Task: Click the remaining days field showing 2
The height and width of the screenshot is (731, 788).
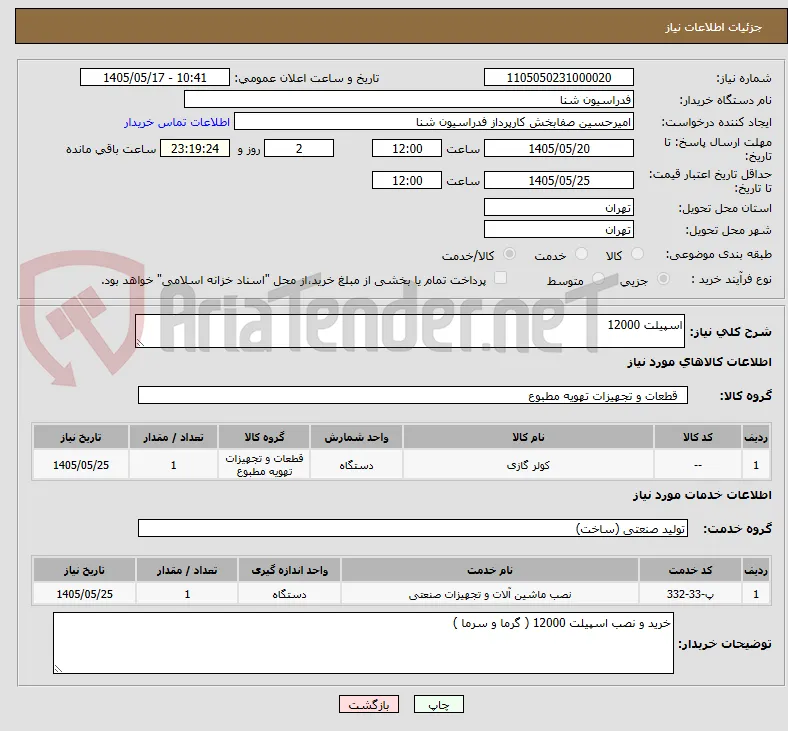Action: (299, 148)
